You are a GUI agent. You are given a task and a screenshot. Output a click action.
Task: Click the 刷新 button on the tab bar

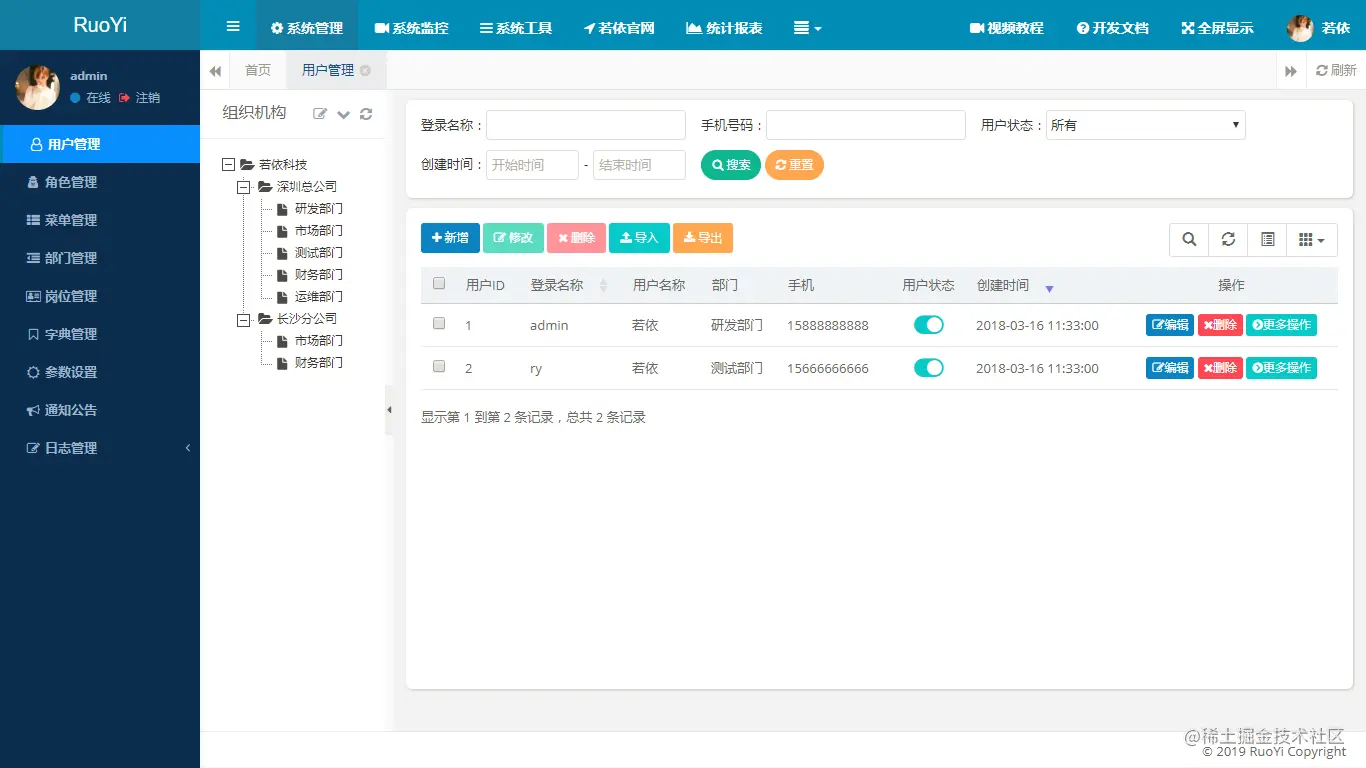coord(1336,70)
